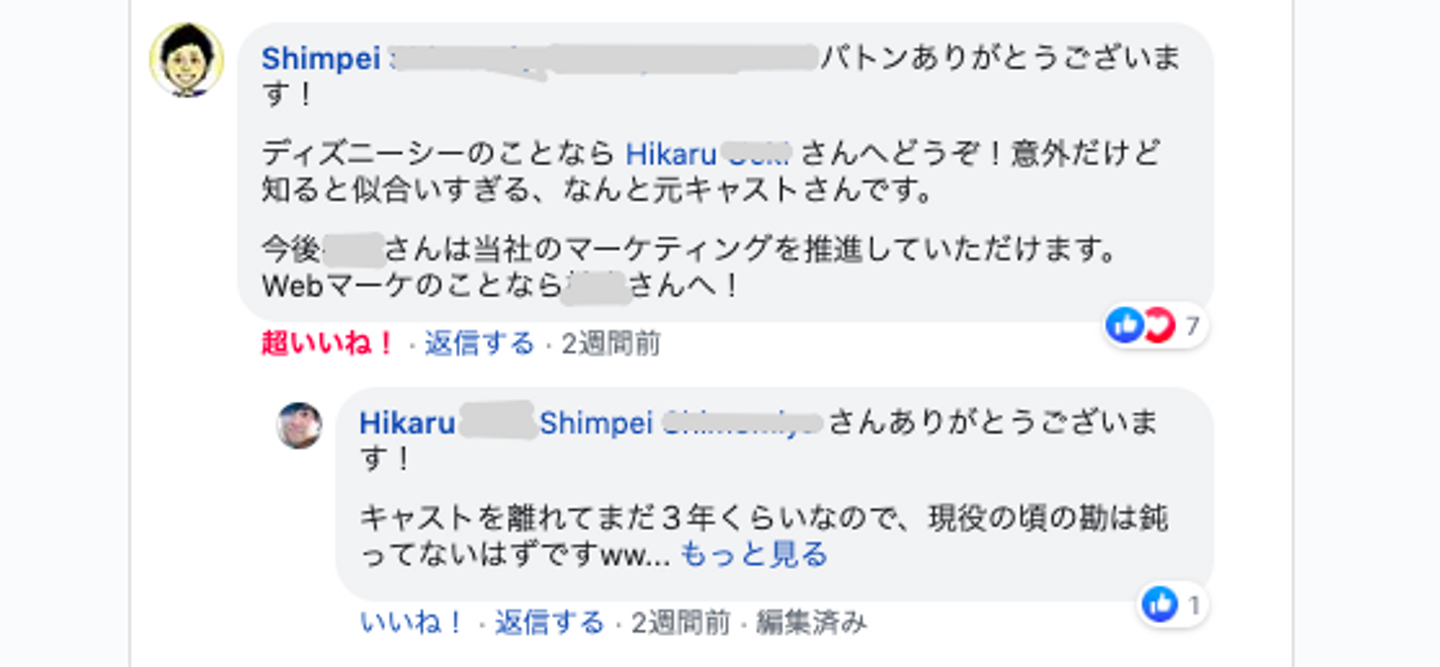Toggle いいね！ on Hikaru's reply
This screenshot has height=667, width=1440.
click(412, 623)
